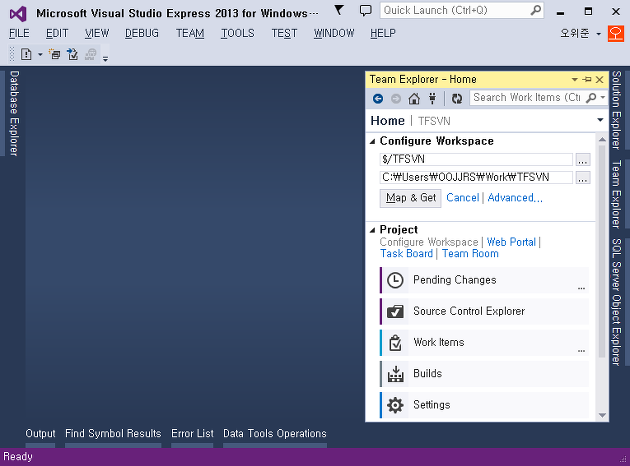This screenshot has width=630, height=466.
Task: Click the Open File toolbar icon
Action: click(54, 54)
